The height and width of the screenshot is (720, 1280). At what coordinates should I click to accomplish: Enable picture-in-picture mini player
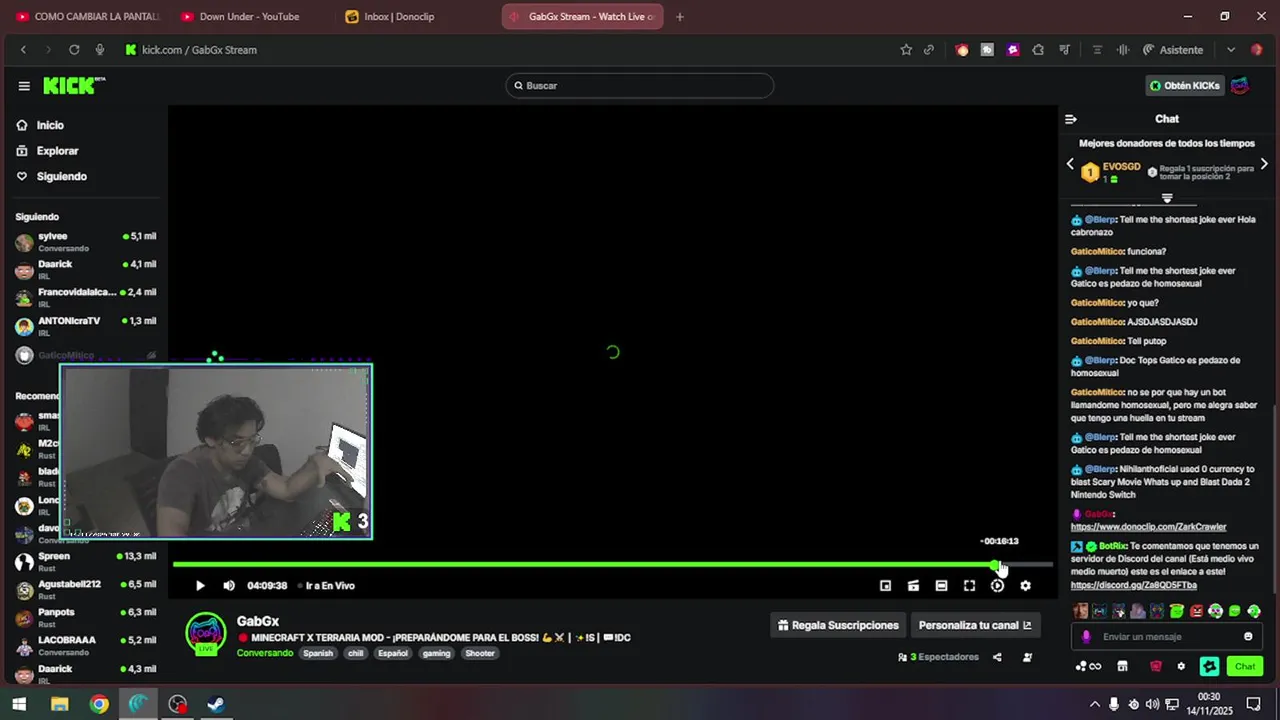[x=885, y=586]
